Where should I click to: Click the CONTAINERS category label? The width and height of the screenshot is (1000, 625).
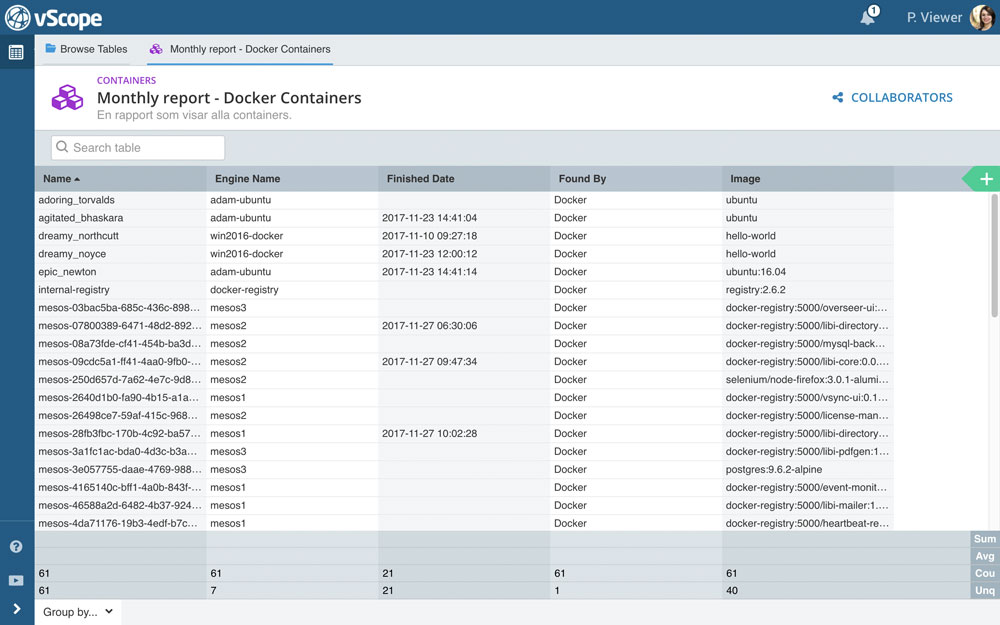[x=126, y=80]
